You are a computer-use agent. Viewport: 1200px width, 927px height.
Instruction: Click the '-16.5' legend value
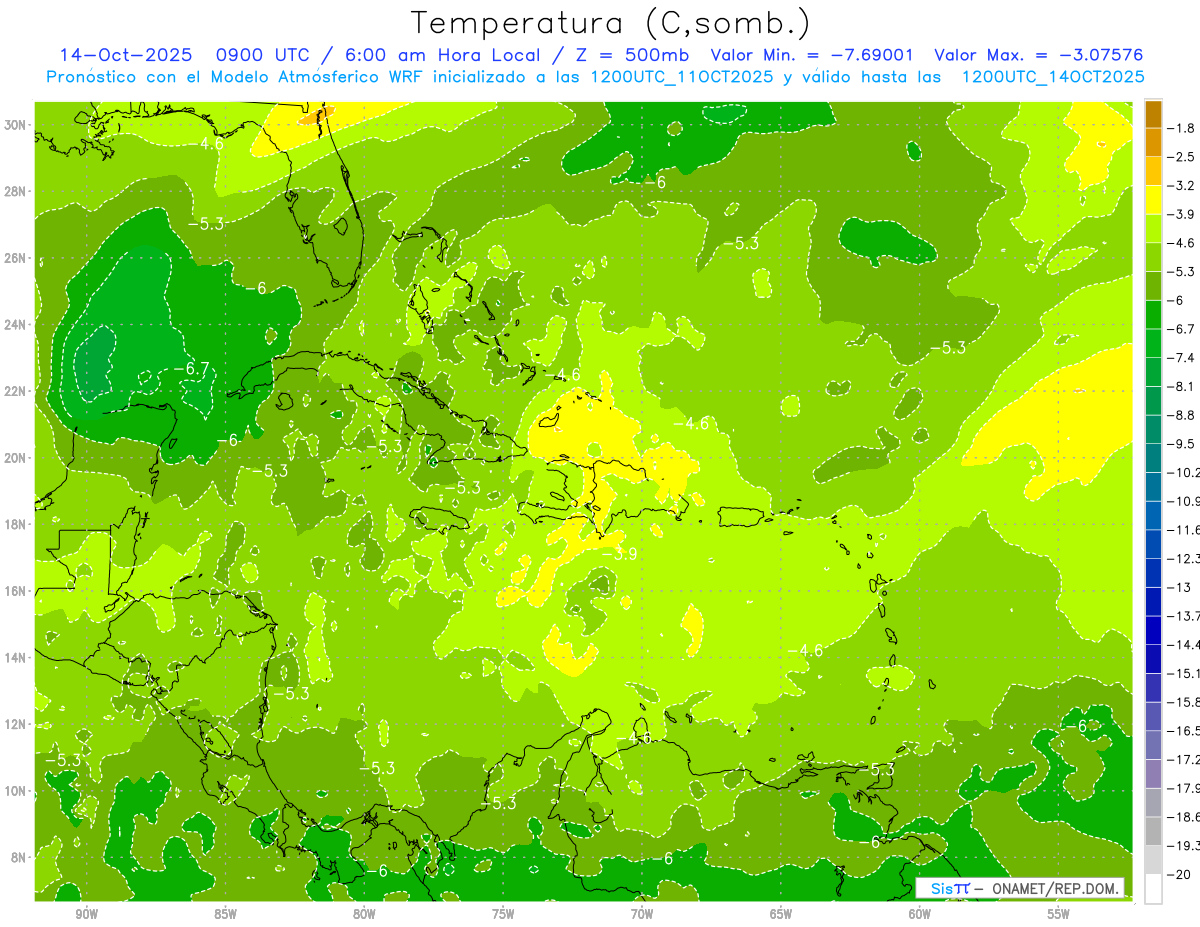pos(1184,730)
